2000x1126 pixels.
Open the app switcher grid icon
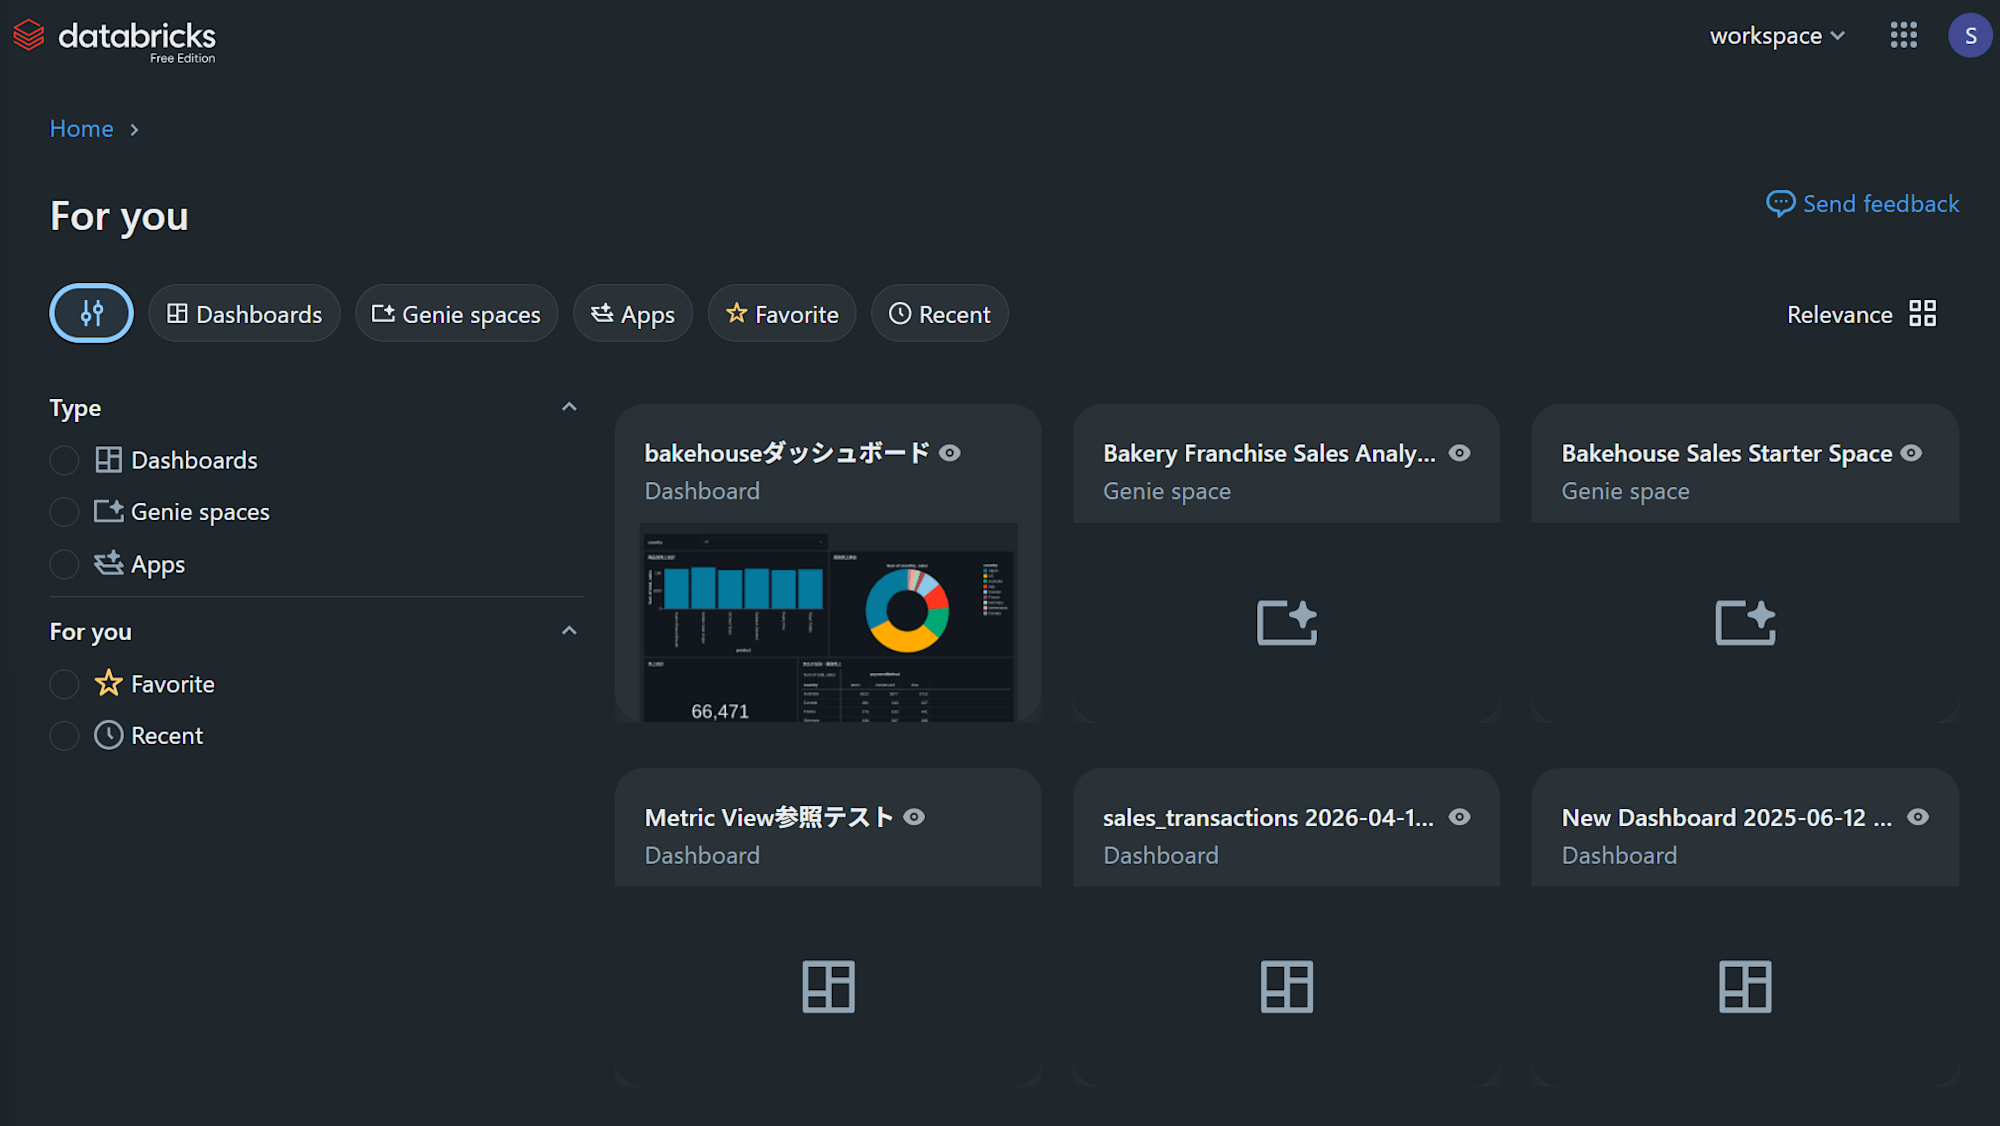click(1903, 36)
